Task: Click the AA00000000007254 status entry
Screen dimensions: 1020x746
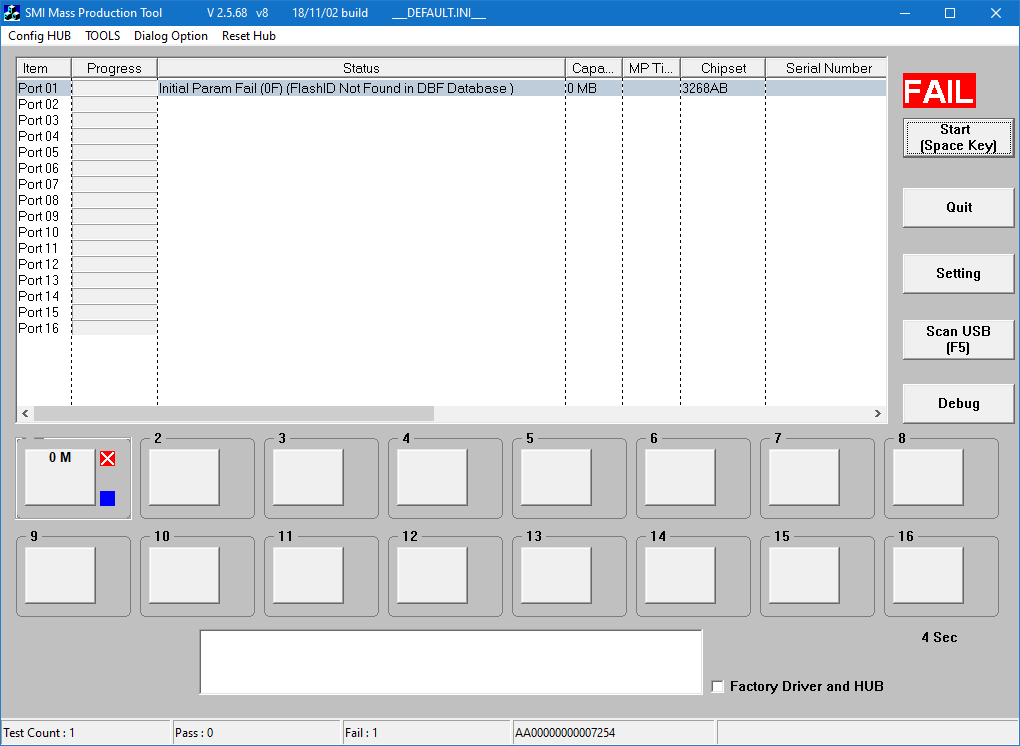Action: tap(613, 733)
